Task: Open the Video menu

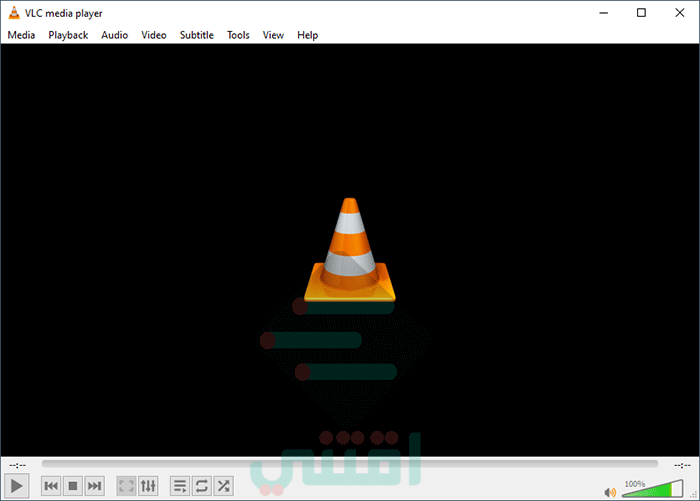Action: pyautogui.click(x=154, y=35)
